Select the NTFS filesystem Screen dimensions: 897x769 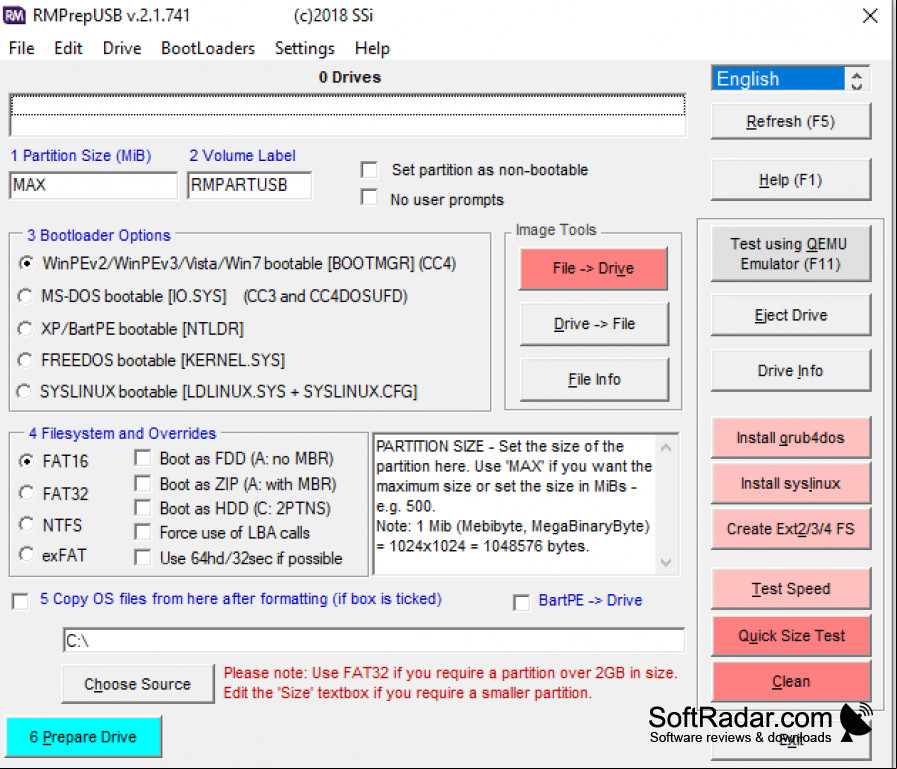point(26,524)
